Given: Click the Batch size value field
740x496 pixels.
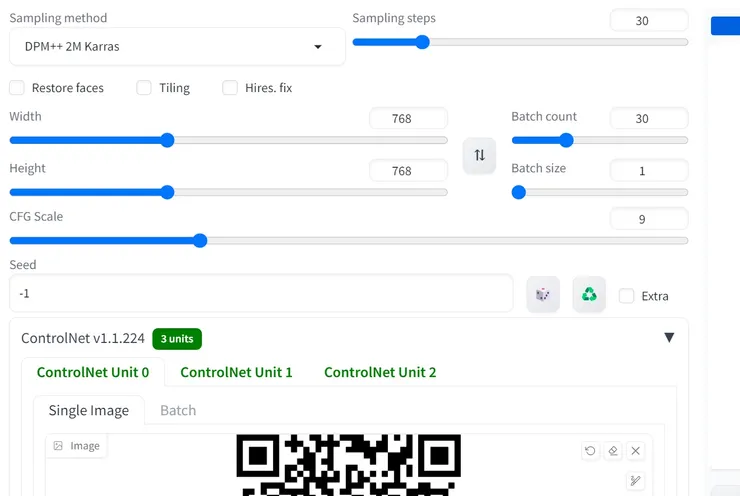Looking at the screenshot, I should coord(649,170).
